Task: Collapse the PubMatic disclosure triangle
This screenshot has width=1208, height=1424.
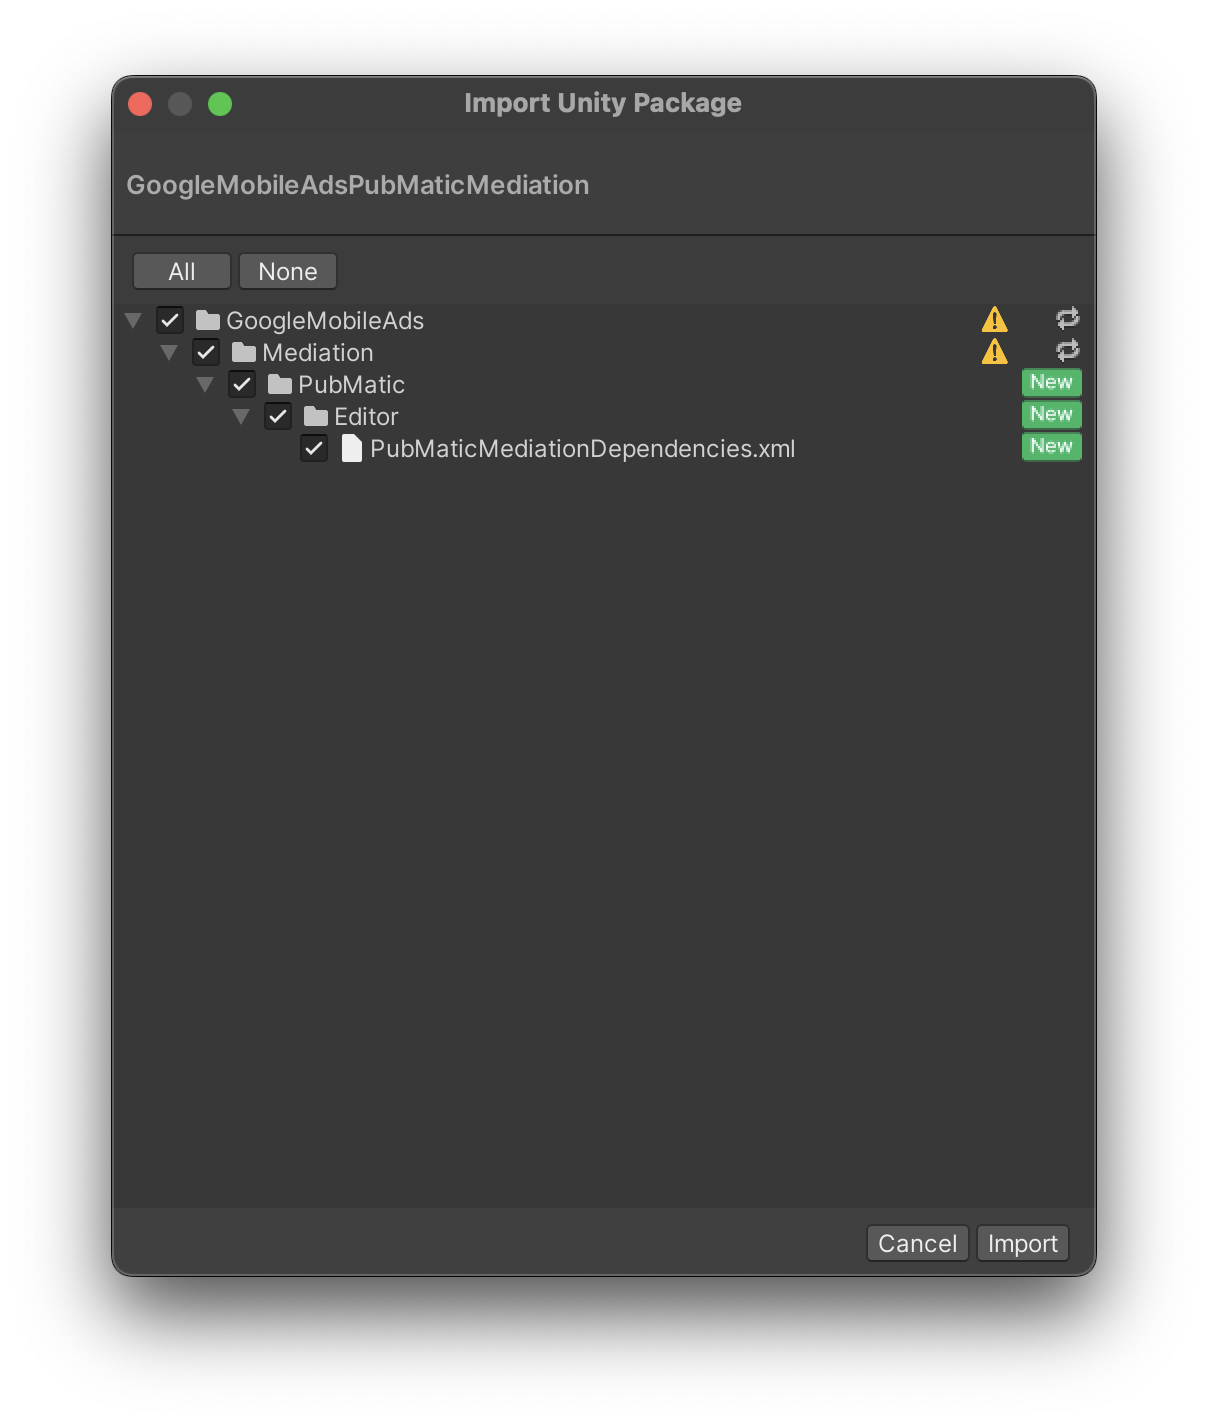Action: click(205, 384)
